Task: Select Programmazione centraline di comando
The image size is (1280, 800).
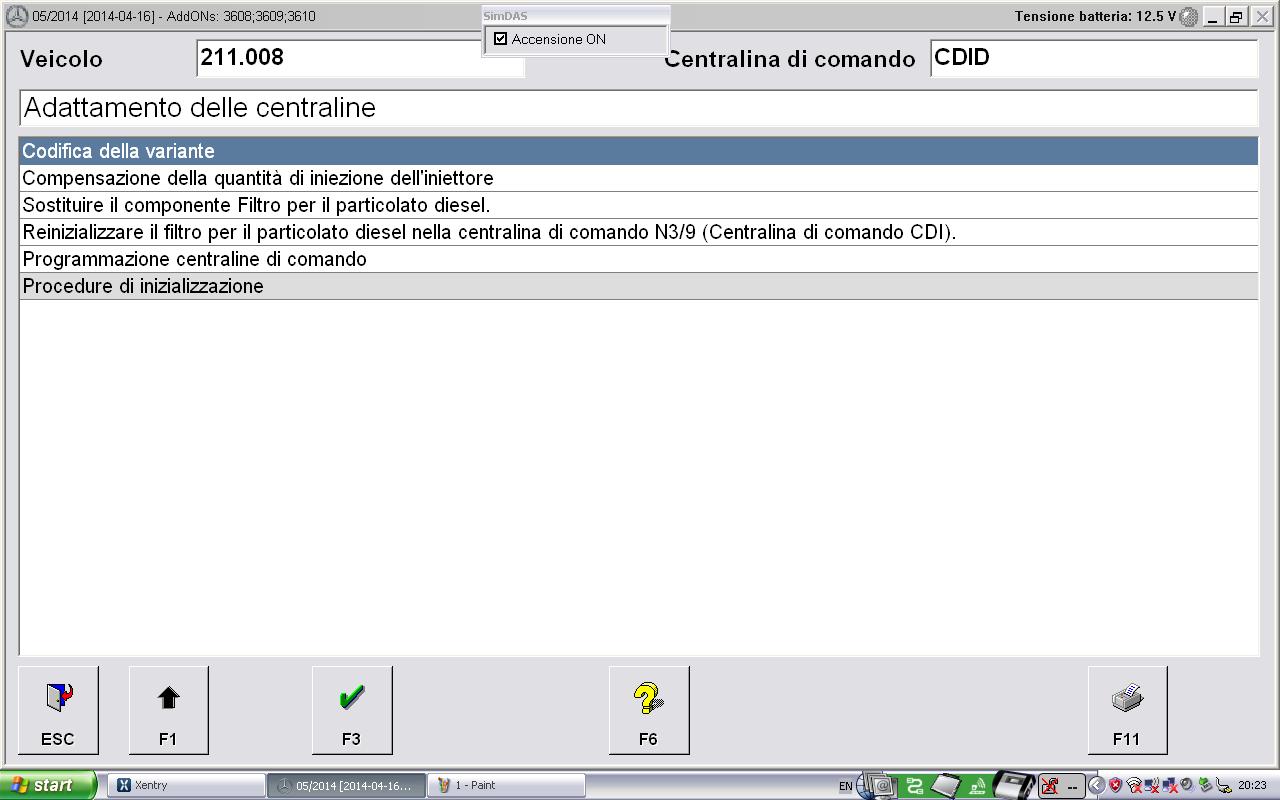Action: (638, 259)
